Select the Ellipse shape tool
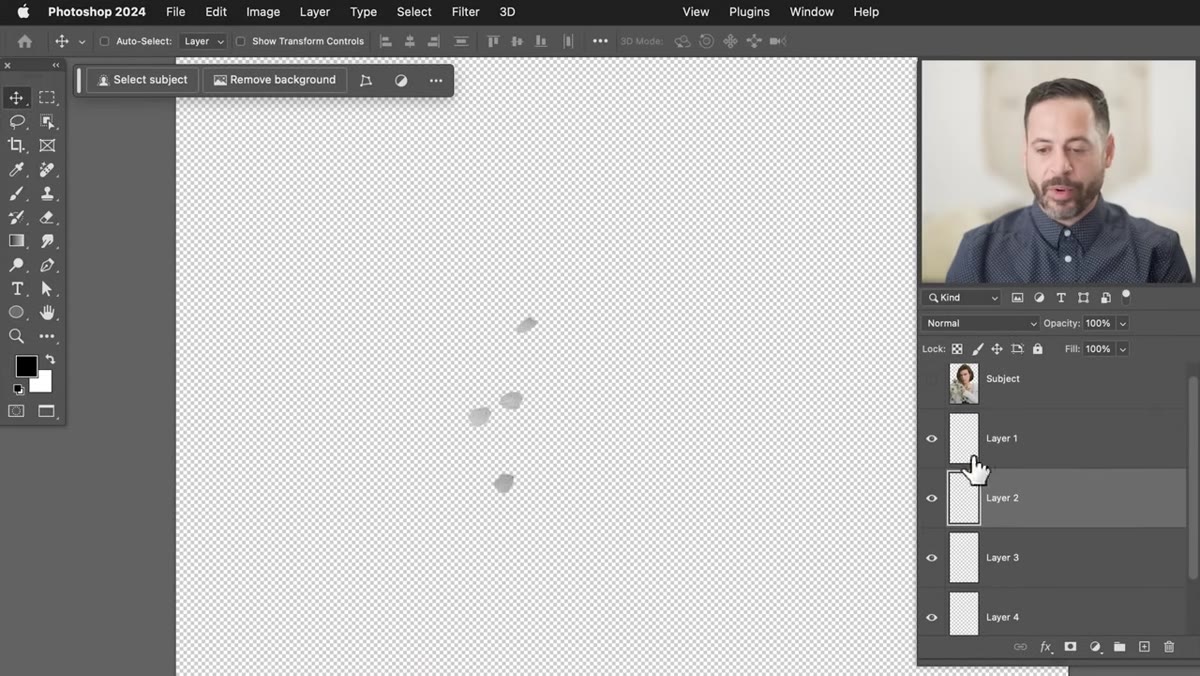Viewport: 1200px width, 676px height. [x=17, y=313]
